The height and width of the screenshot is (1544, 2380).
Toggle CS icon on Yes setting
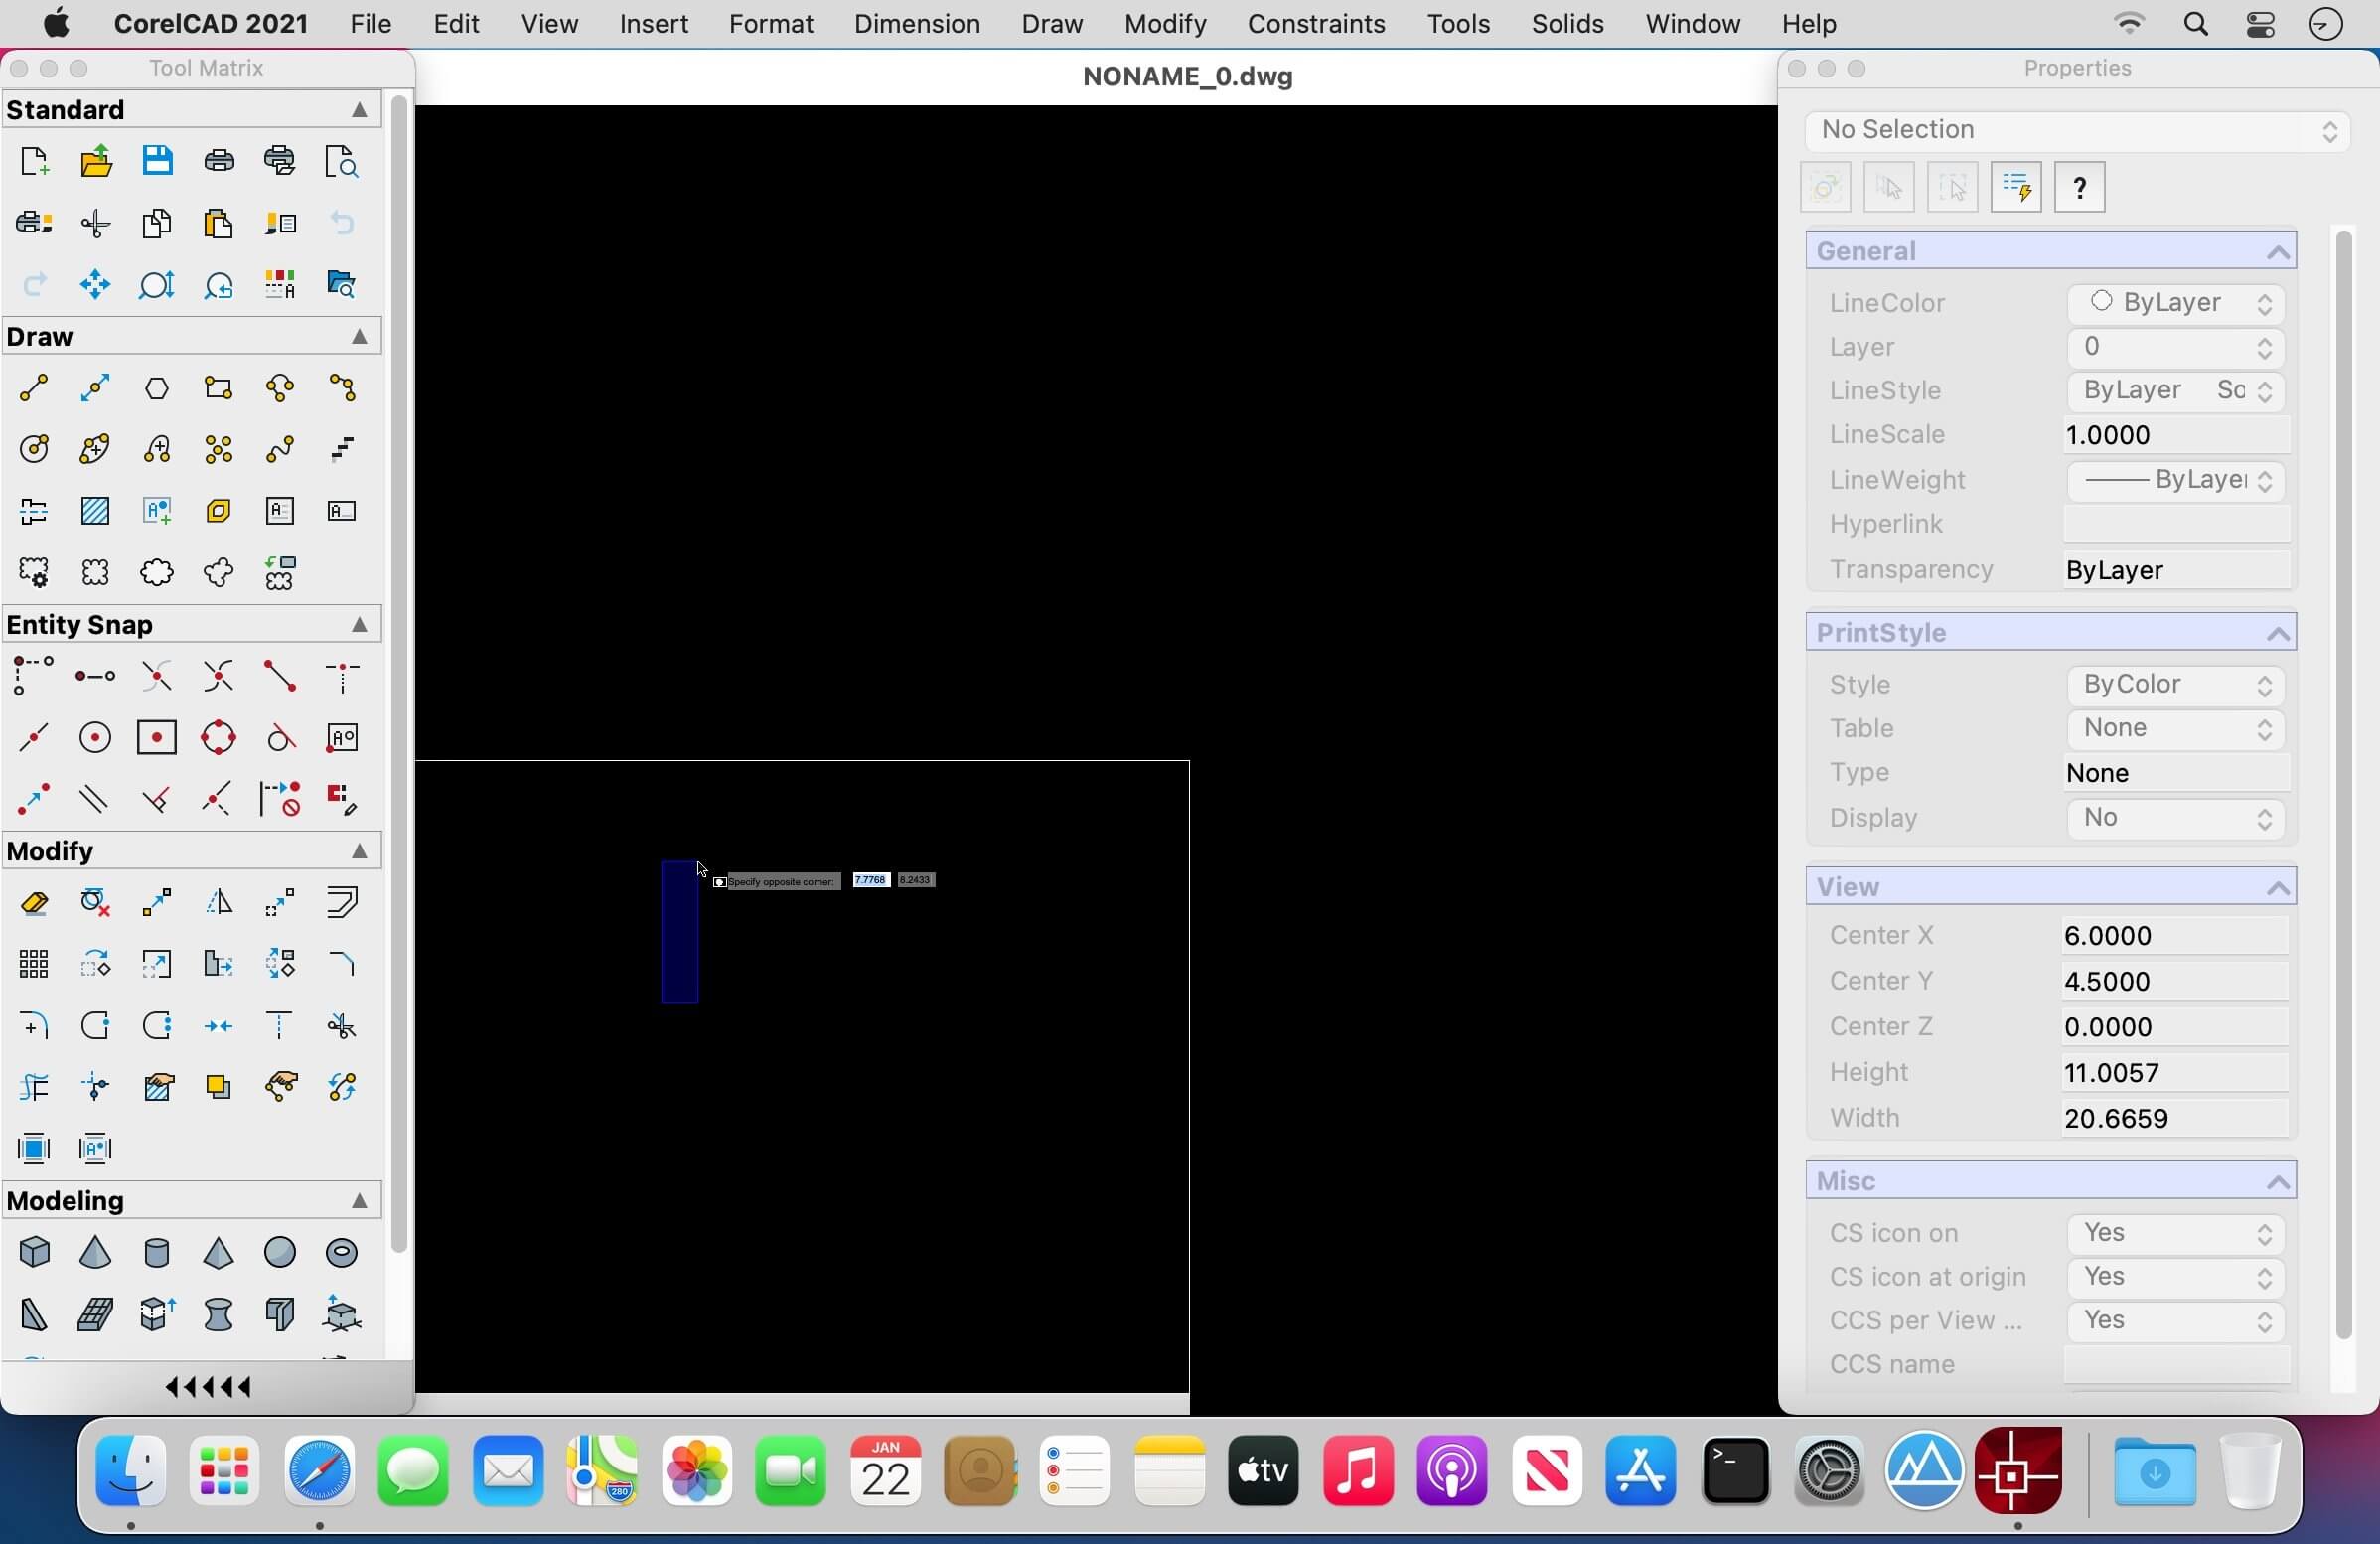tap(2177, 1232)
